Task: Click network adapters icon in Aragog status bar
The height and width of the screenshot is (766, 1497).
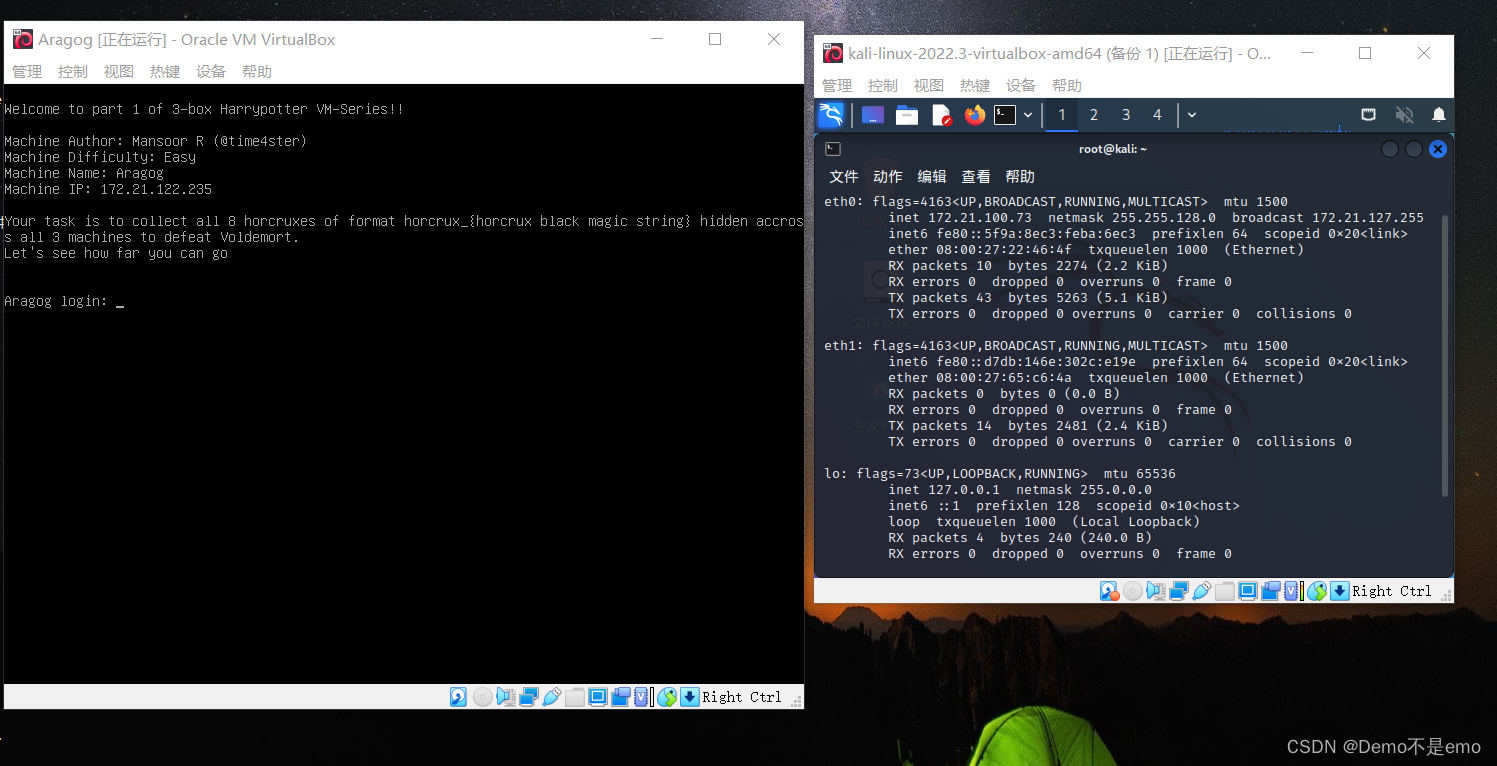Action: [x=529, y=697]
